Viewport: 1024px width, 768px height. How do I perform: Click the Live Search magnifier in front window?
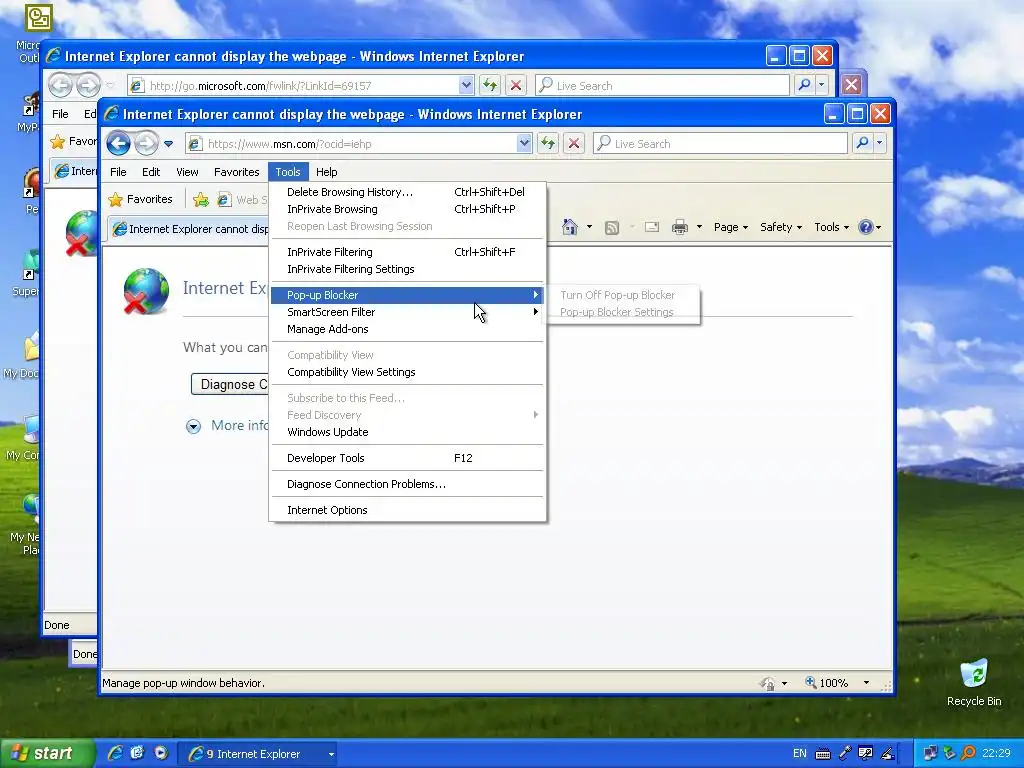pyautogui.click(x=862, y=143)
